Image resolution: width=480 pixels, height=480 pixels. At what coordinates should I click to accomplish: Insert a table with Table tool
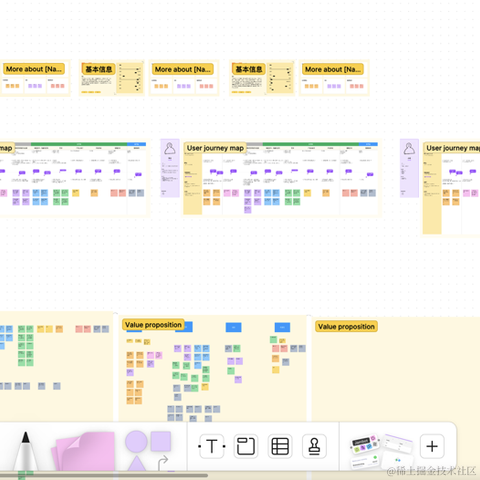(x=280, y=446)
